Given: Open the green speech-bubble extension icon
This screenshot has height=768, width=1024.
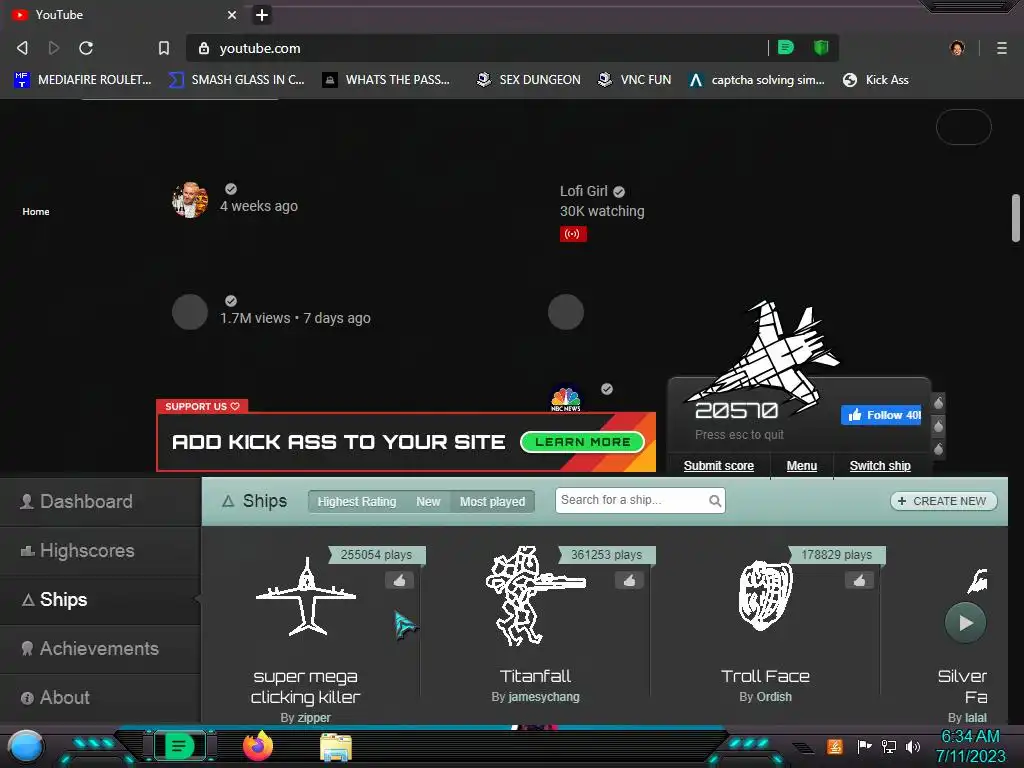Looking at the screenshot, I should tap(786, 47).
